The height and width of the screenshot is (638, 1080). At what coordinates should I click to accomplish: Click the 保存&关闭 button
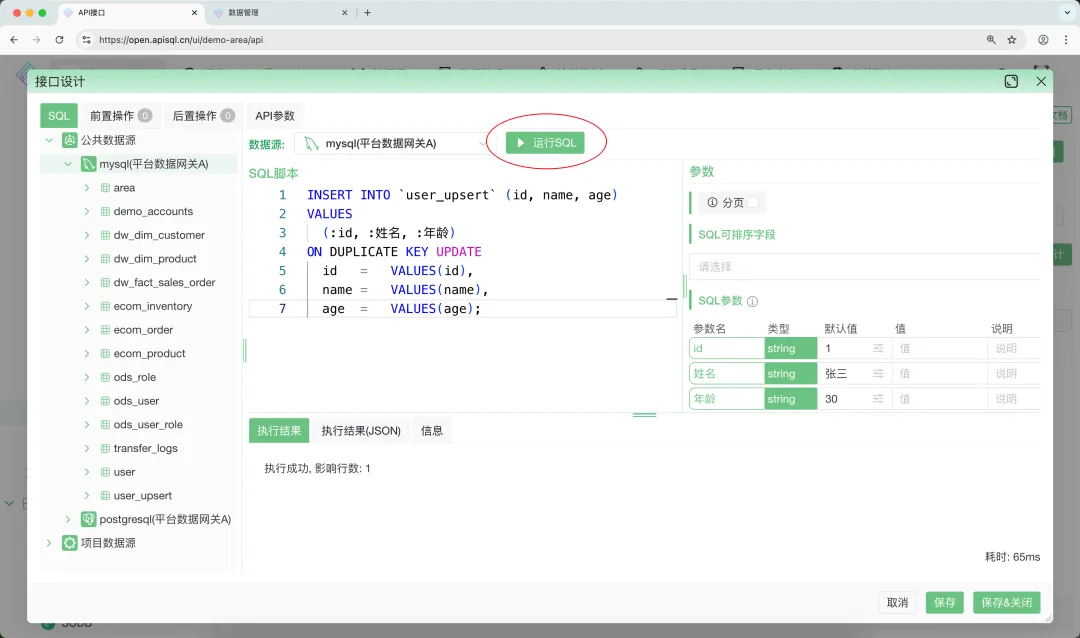[x=1006, y=603]
